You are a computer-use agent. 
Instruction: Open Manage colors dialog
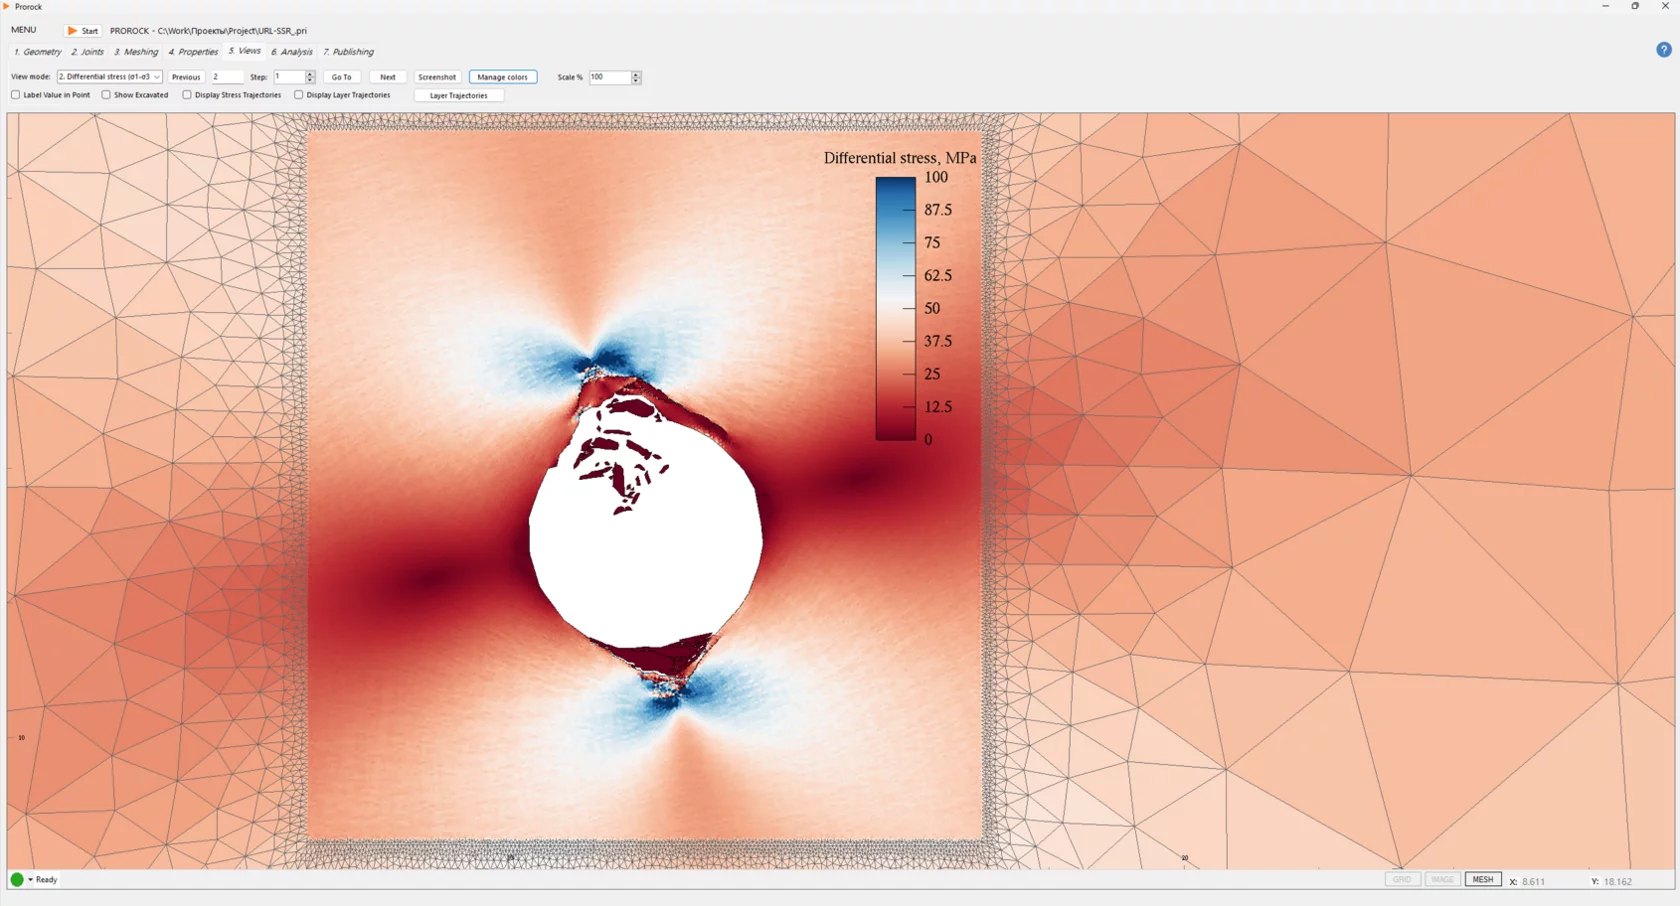click(x=503, y=77)
